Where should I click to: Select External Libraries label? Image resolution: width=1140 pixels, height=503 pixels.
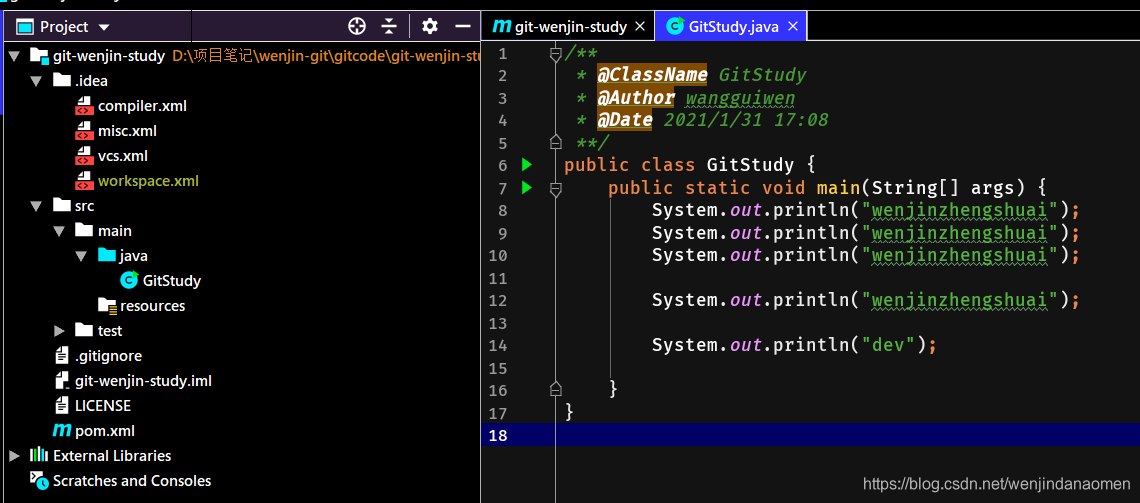pos(112,456)
